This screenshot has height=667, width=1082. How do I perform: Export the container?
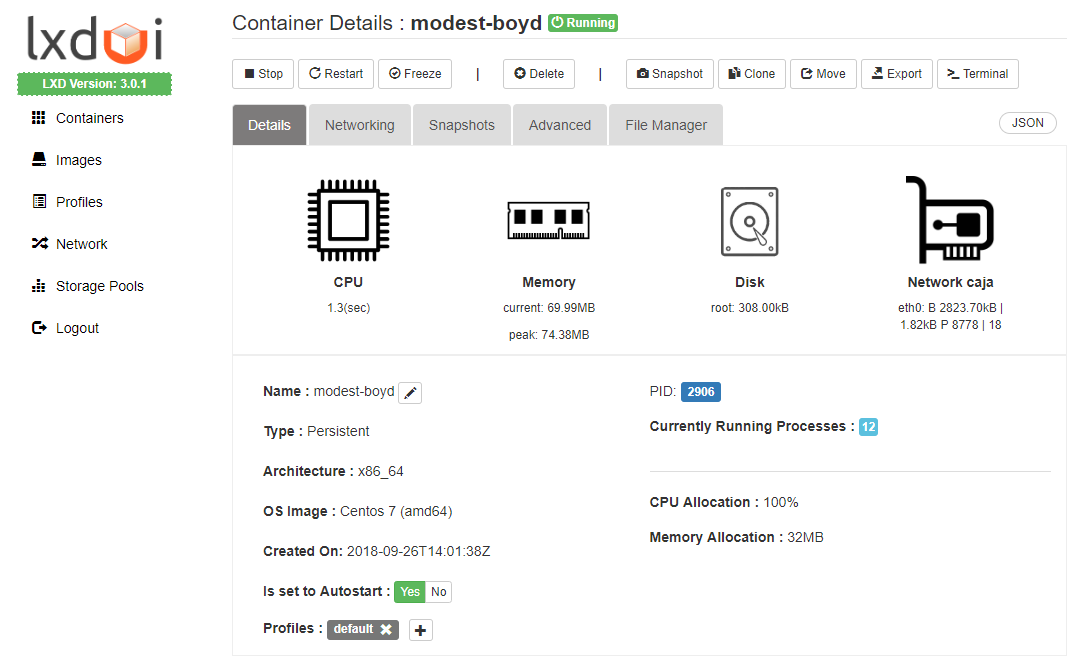(x=897, y=74)
